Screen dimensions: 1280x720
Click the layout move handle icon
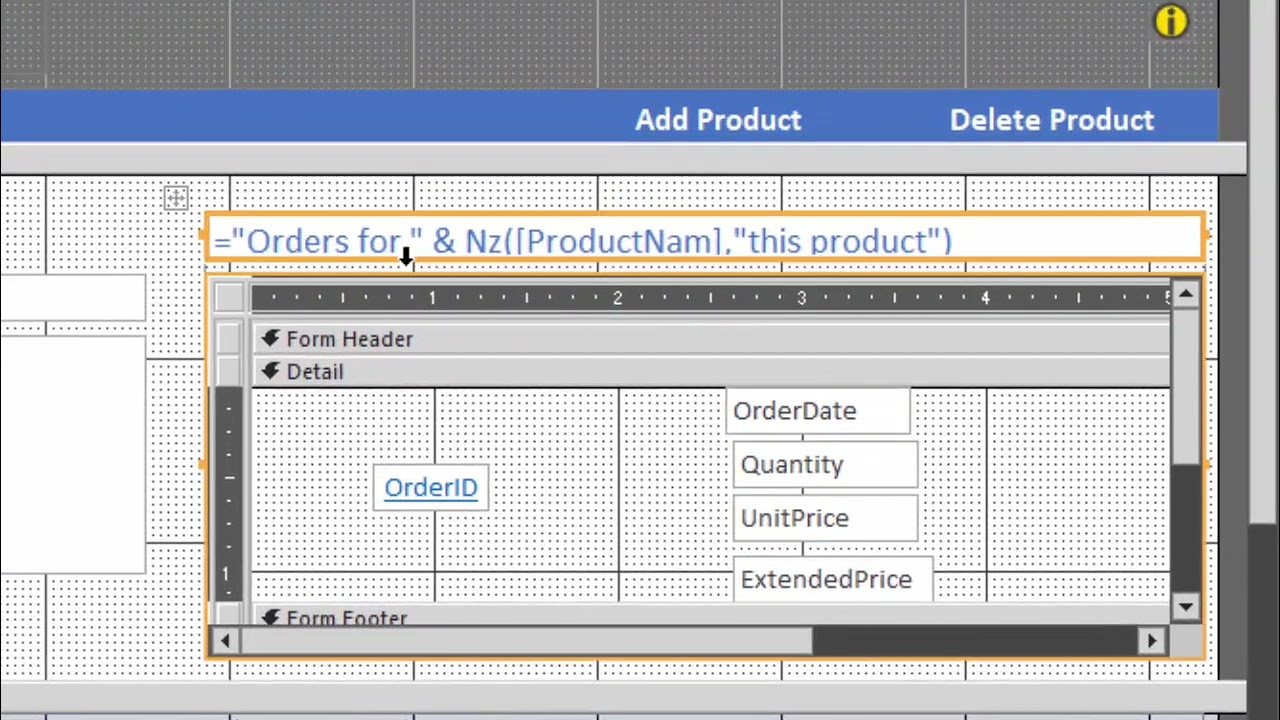[x=176, y=198]
